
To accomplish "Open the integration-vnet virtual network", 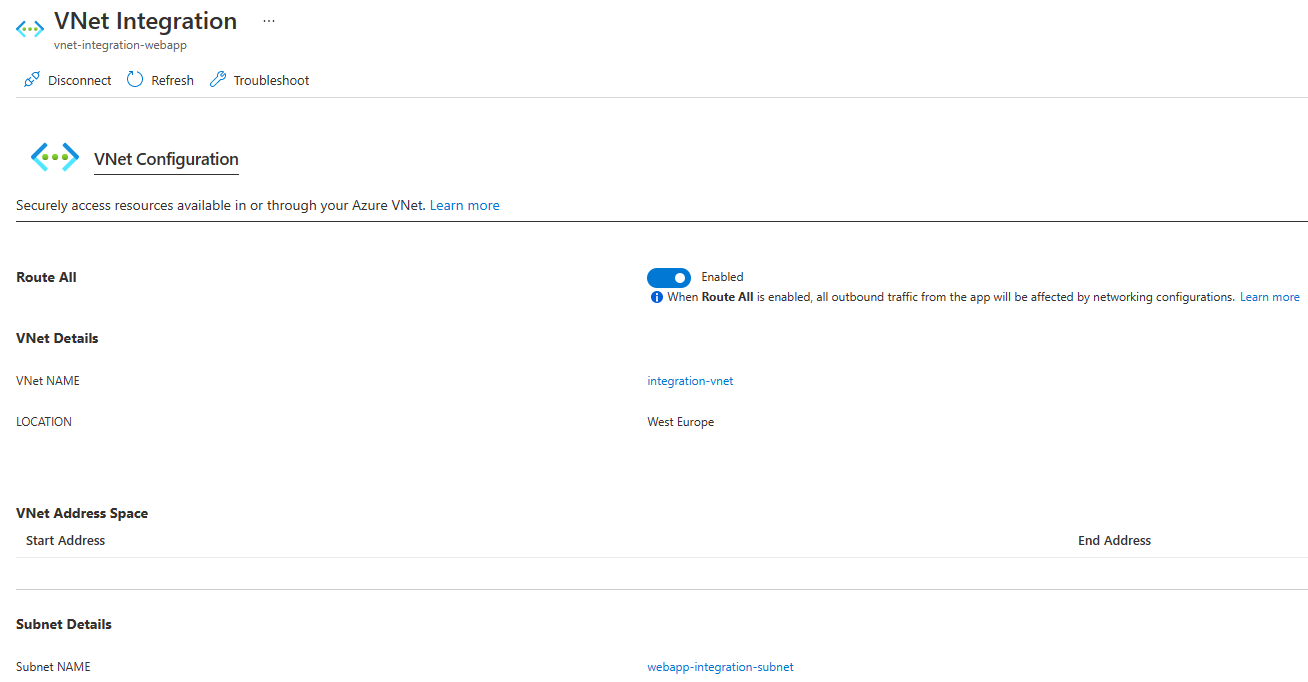I will click(690, 380).
